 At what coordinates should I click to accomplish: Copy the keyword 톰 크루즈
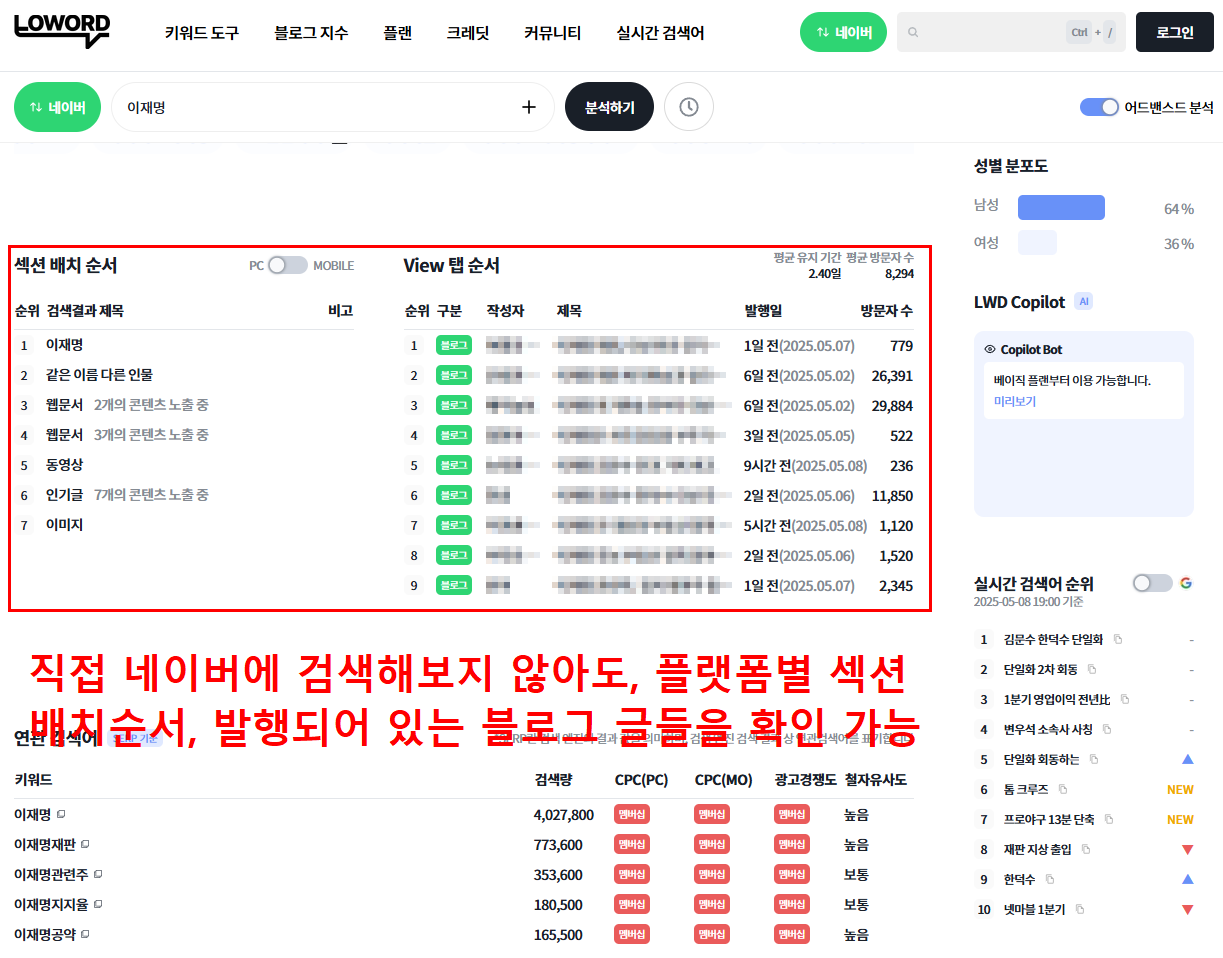[1063, 790]
